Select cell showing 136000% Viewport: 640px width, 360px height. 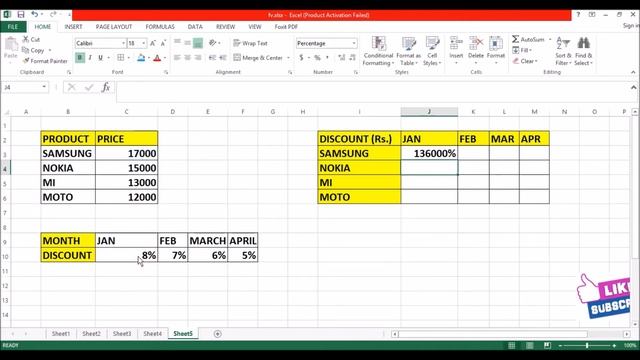[429, 153]
